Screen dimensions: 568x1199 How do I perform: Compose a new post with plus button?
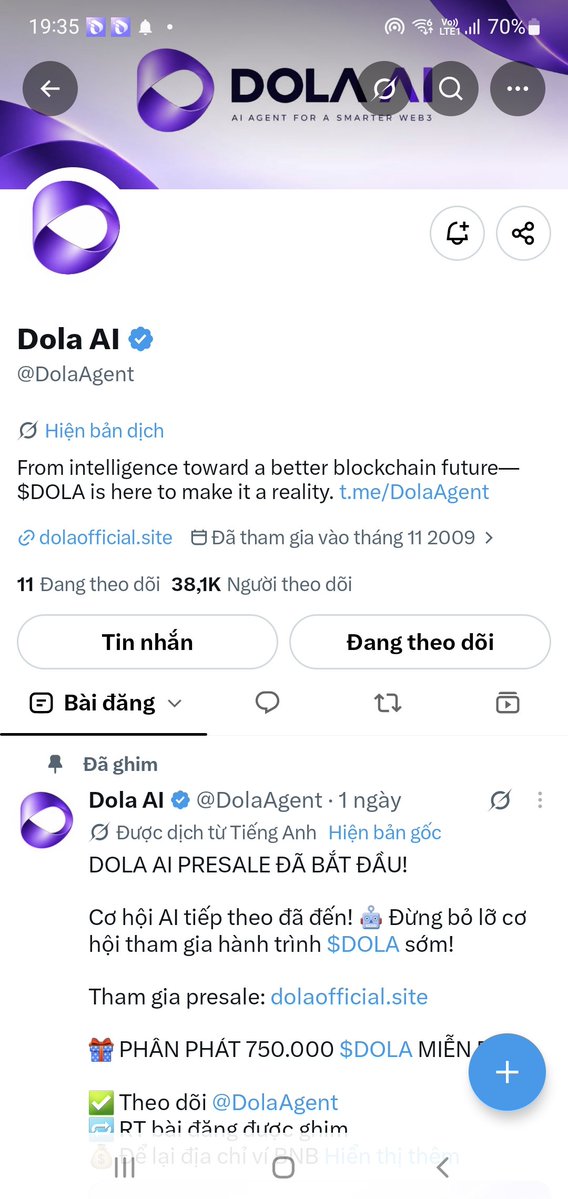pos(507,1072)
